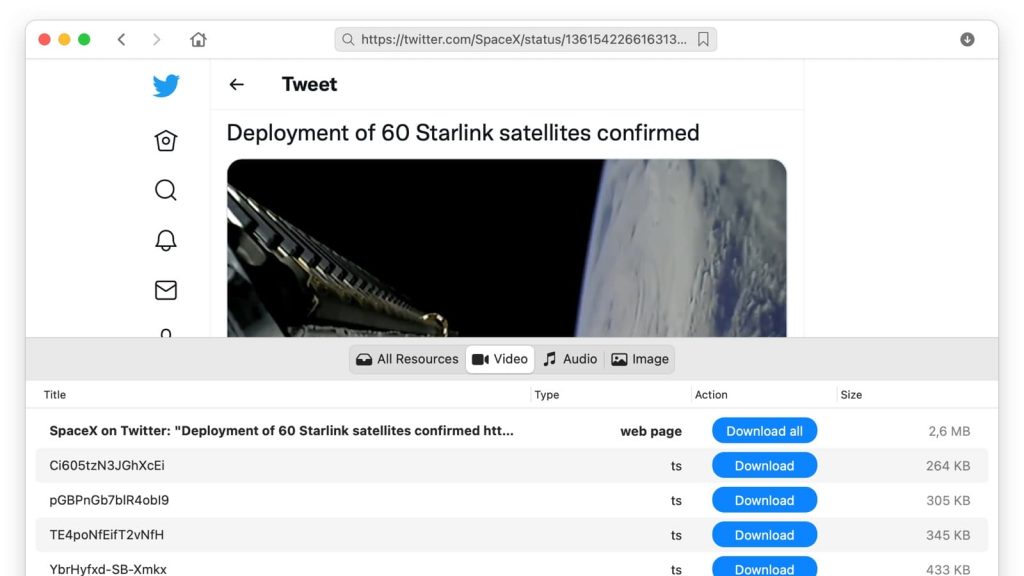Focus the URL address field
Screen dimensions: 1024x576
[x=525, y=40]
